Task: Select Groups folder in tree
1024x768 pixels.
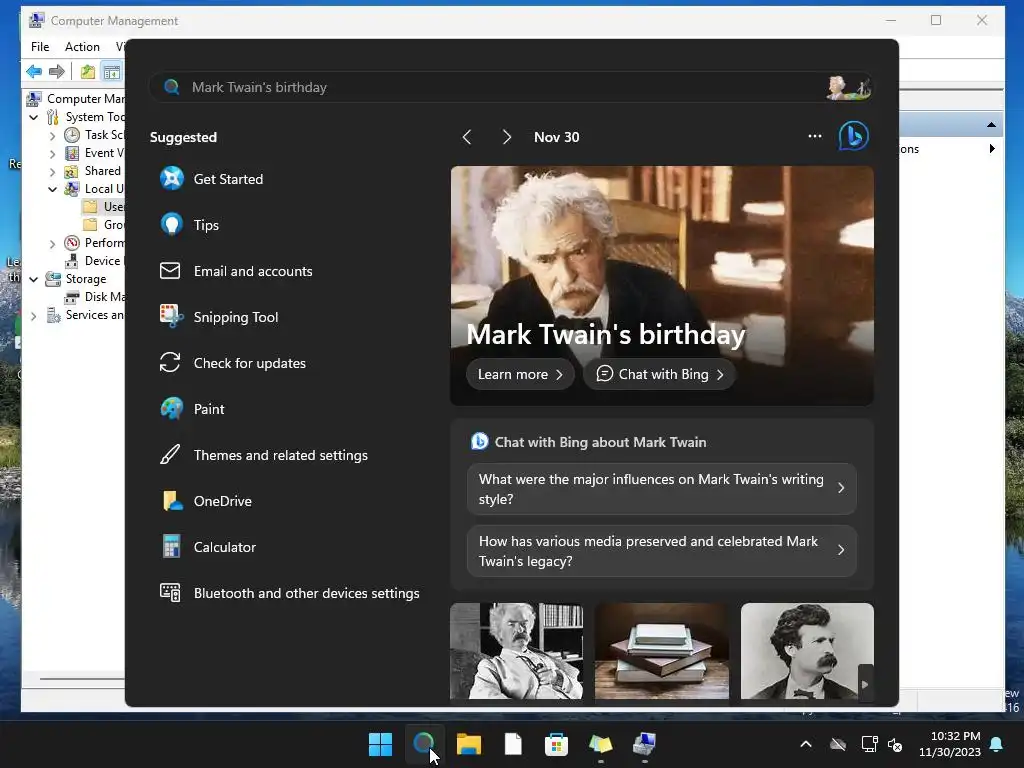Action: (104, 225)
